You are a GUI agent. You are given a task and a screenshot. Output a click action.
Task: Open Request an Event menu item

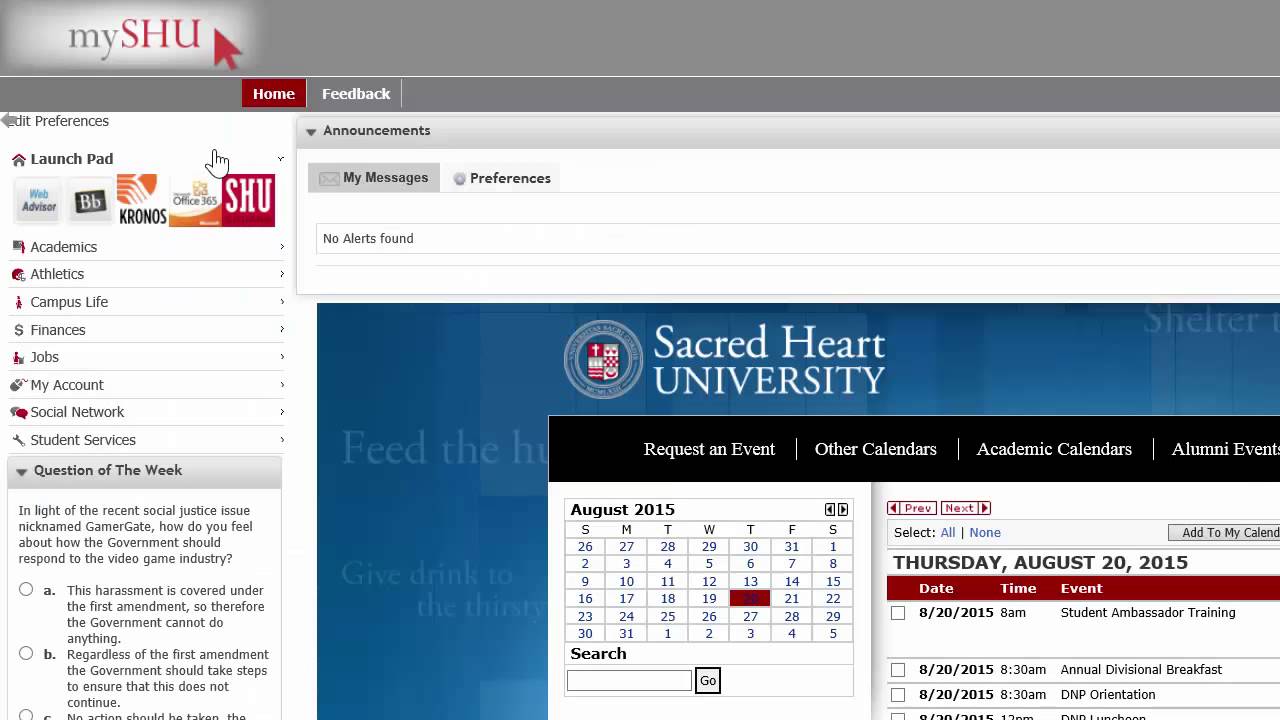tap(709, 449)
